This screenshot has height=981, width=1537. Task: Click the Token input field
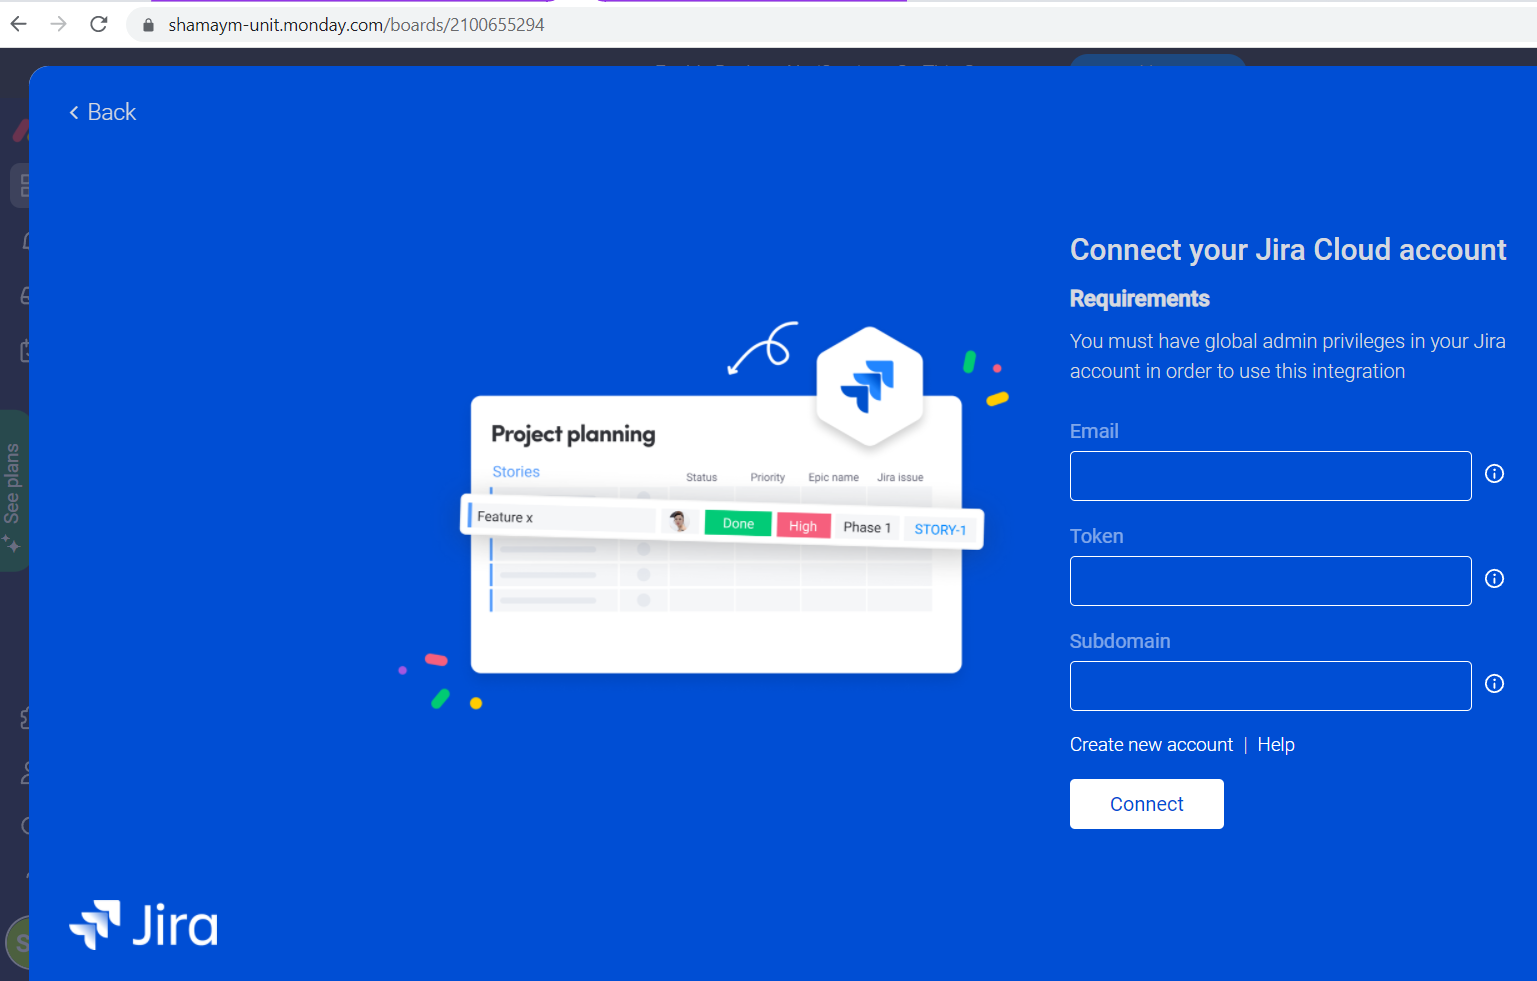(x=1270, y=581)
